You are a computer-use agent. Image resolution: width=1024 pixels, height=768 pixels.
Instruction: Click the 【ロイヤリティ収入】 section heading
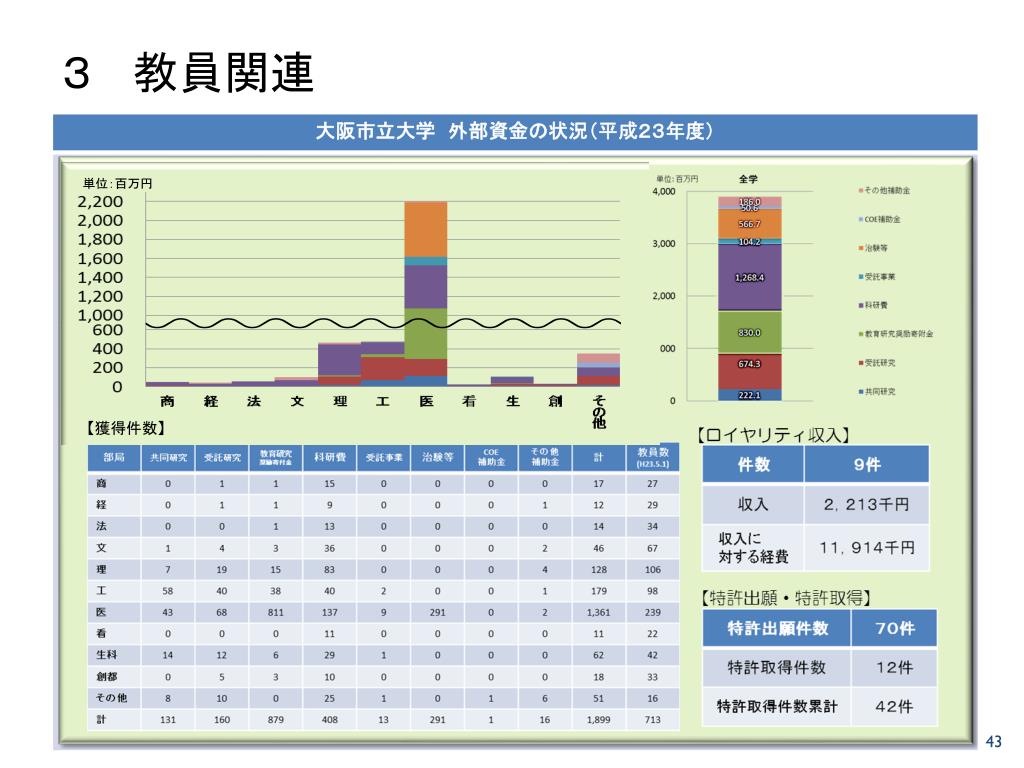[775, 436]
